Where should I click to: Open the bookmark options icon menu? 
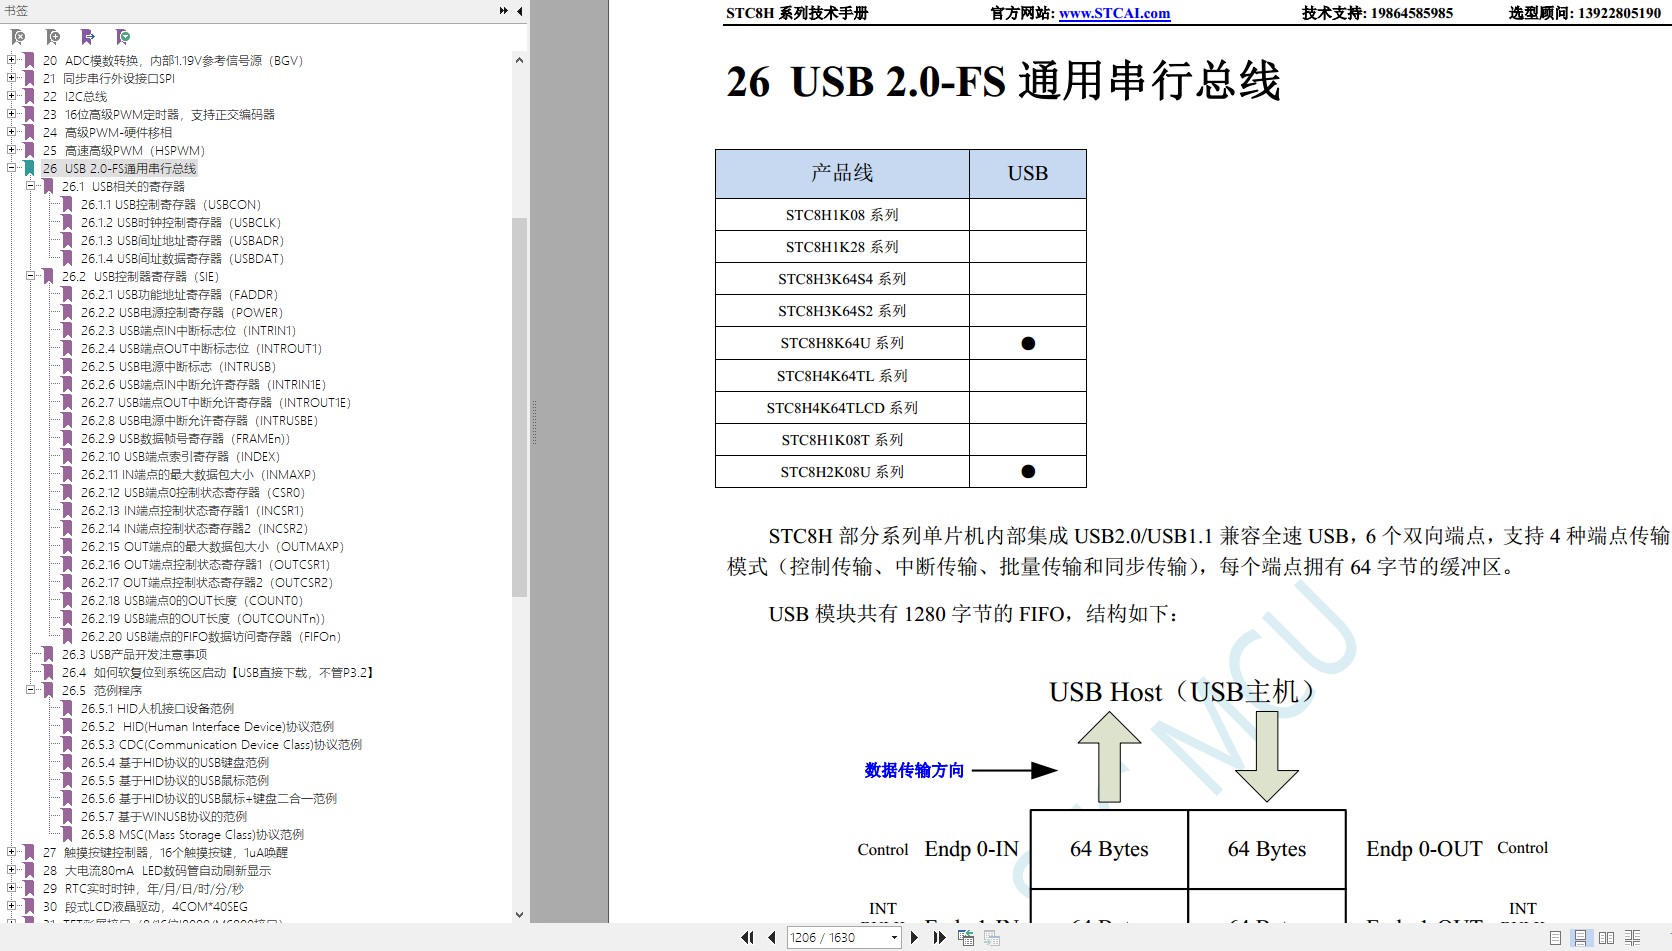(123, 37)
